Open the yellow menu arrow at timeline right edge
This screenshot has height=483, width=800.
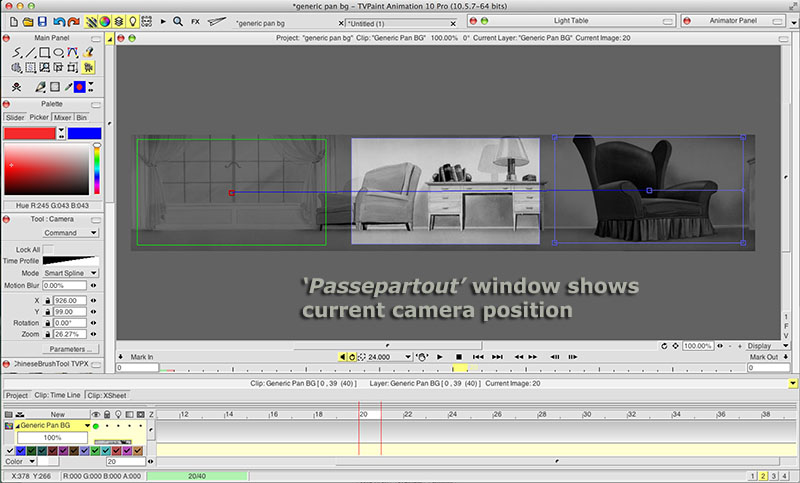(792, 384)
